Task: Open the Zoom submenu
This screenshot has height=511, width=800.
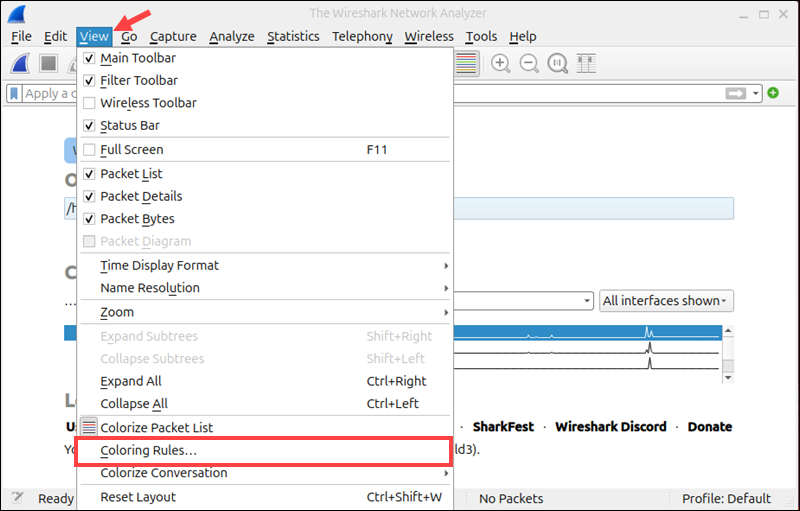Action: pyautogui.click(x=265, y=312)
